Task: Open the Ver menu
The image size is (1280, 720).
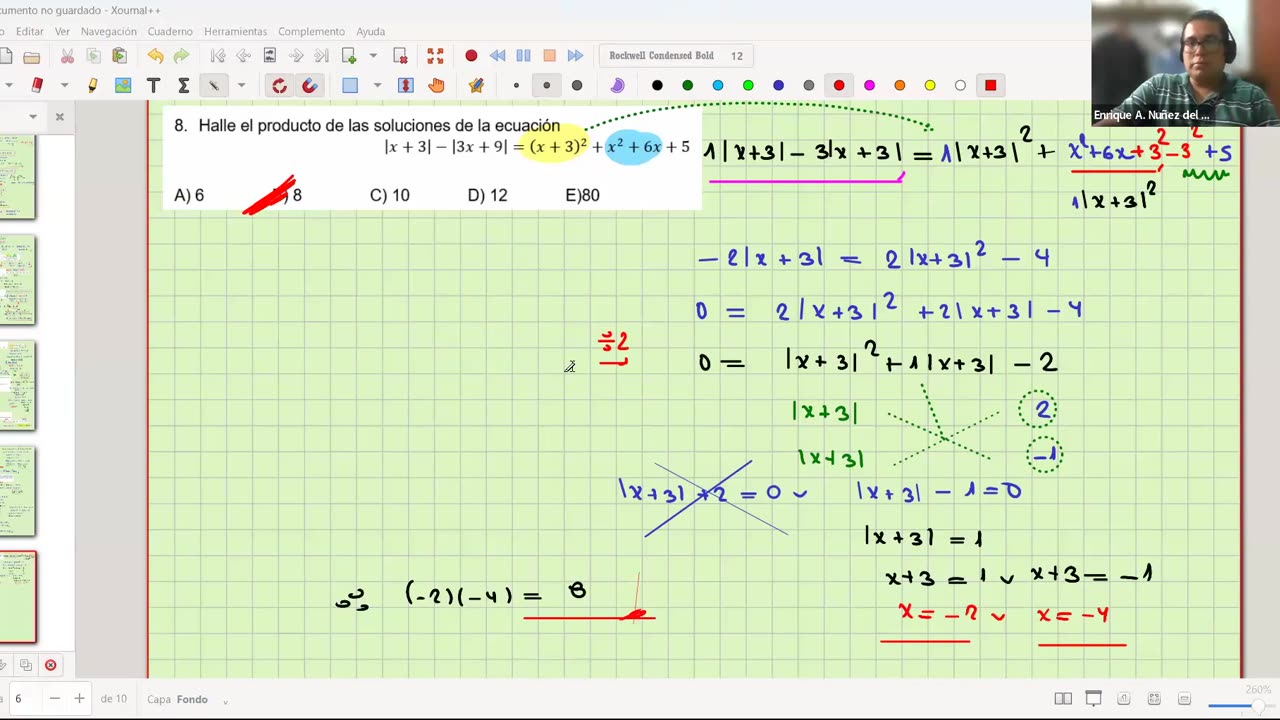Action: pos(62,32)
